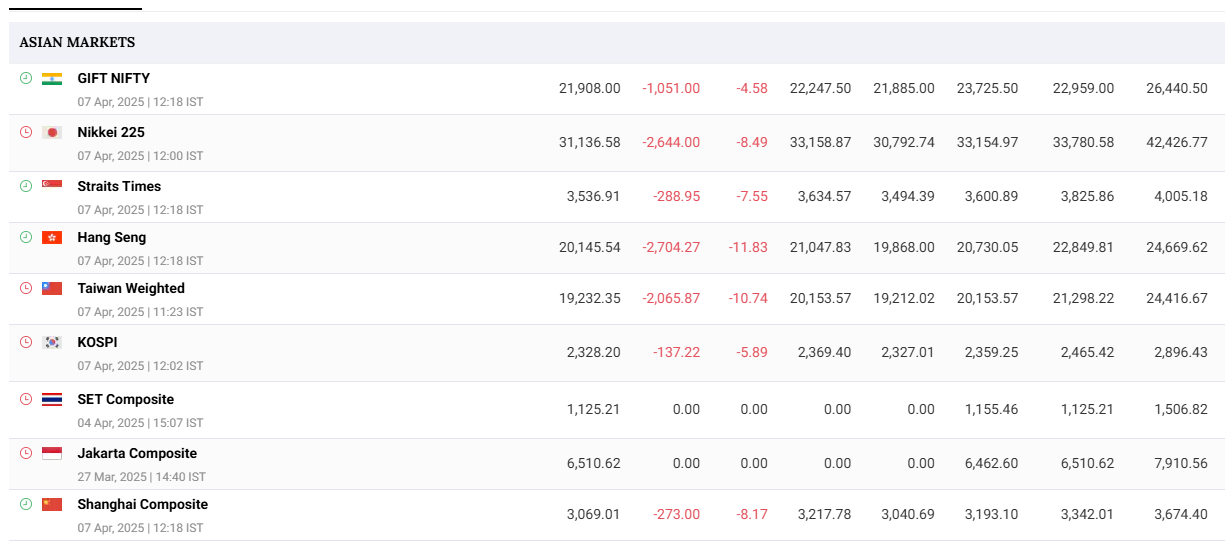Click the South Korea flag next to KOSPI
This screenshot has height=542, width=1225.
click(x=52, y=342)
